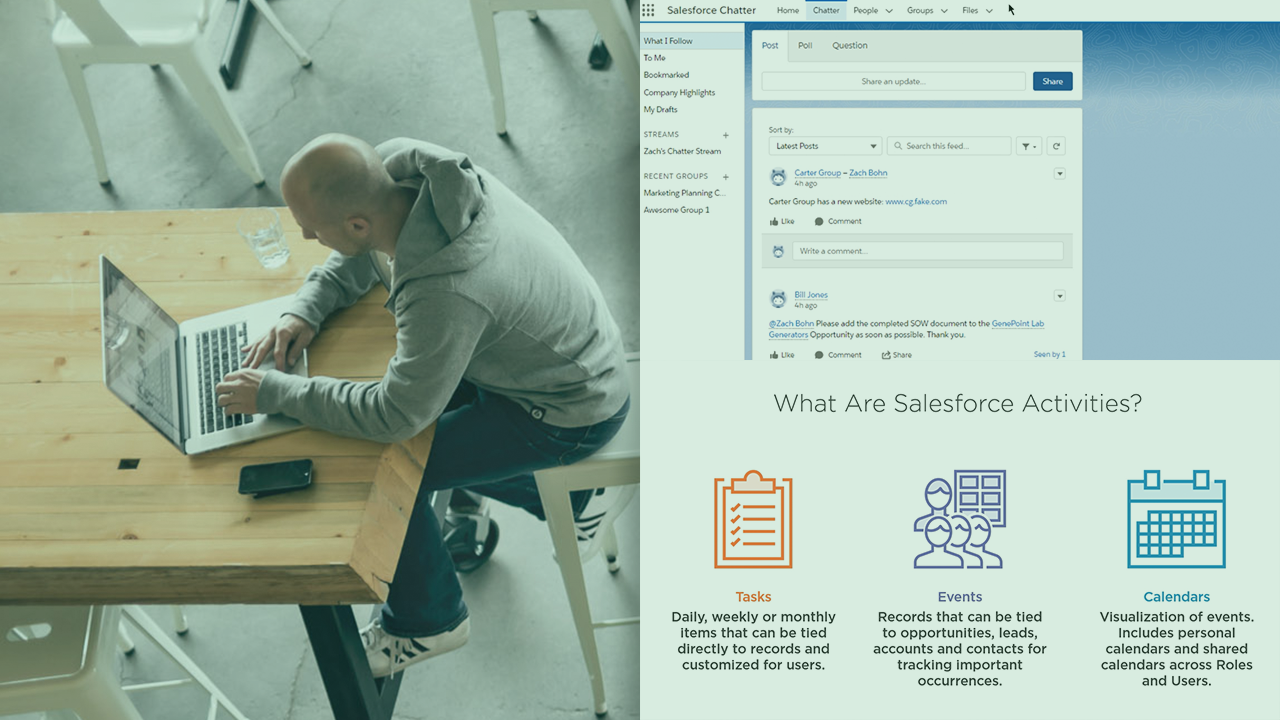Expand the People nav dropdown chevron

coord(889,11)
